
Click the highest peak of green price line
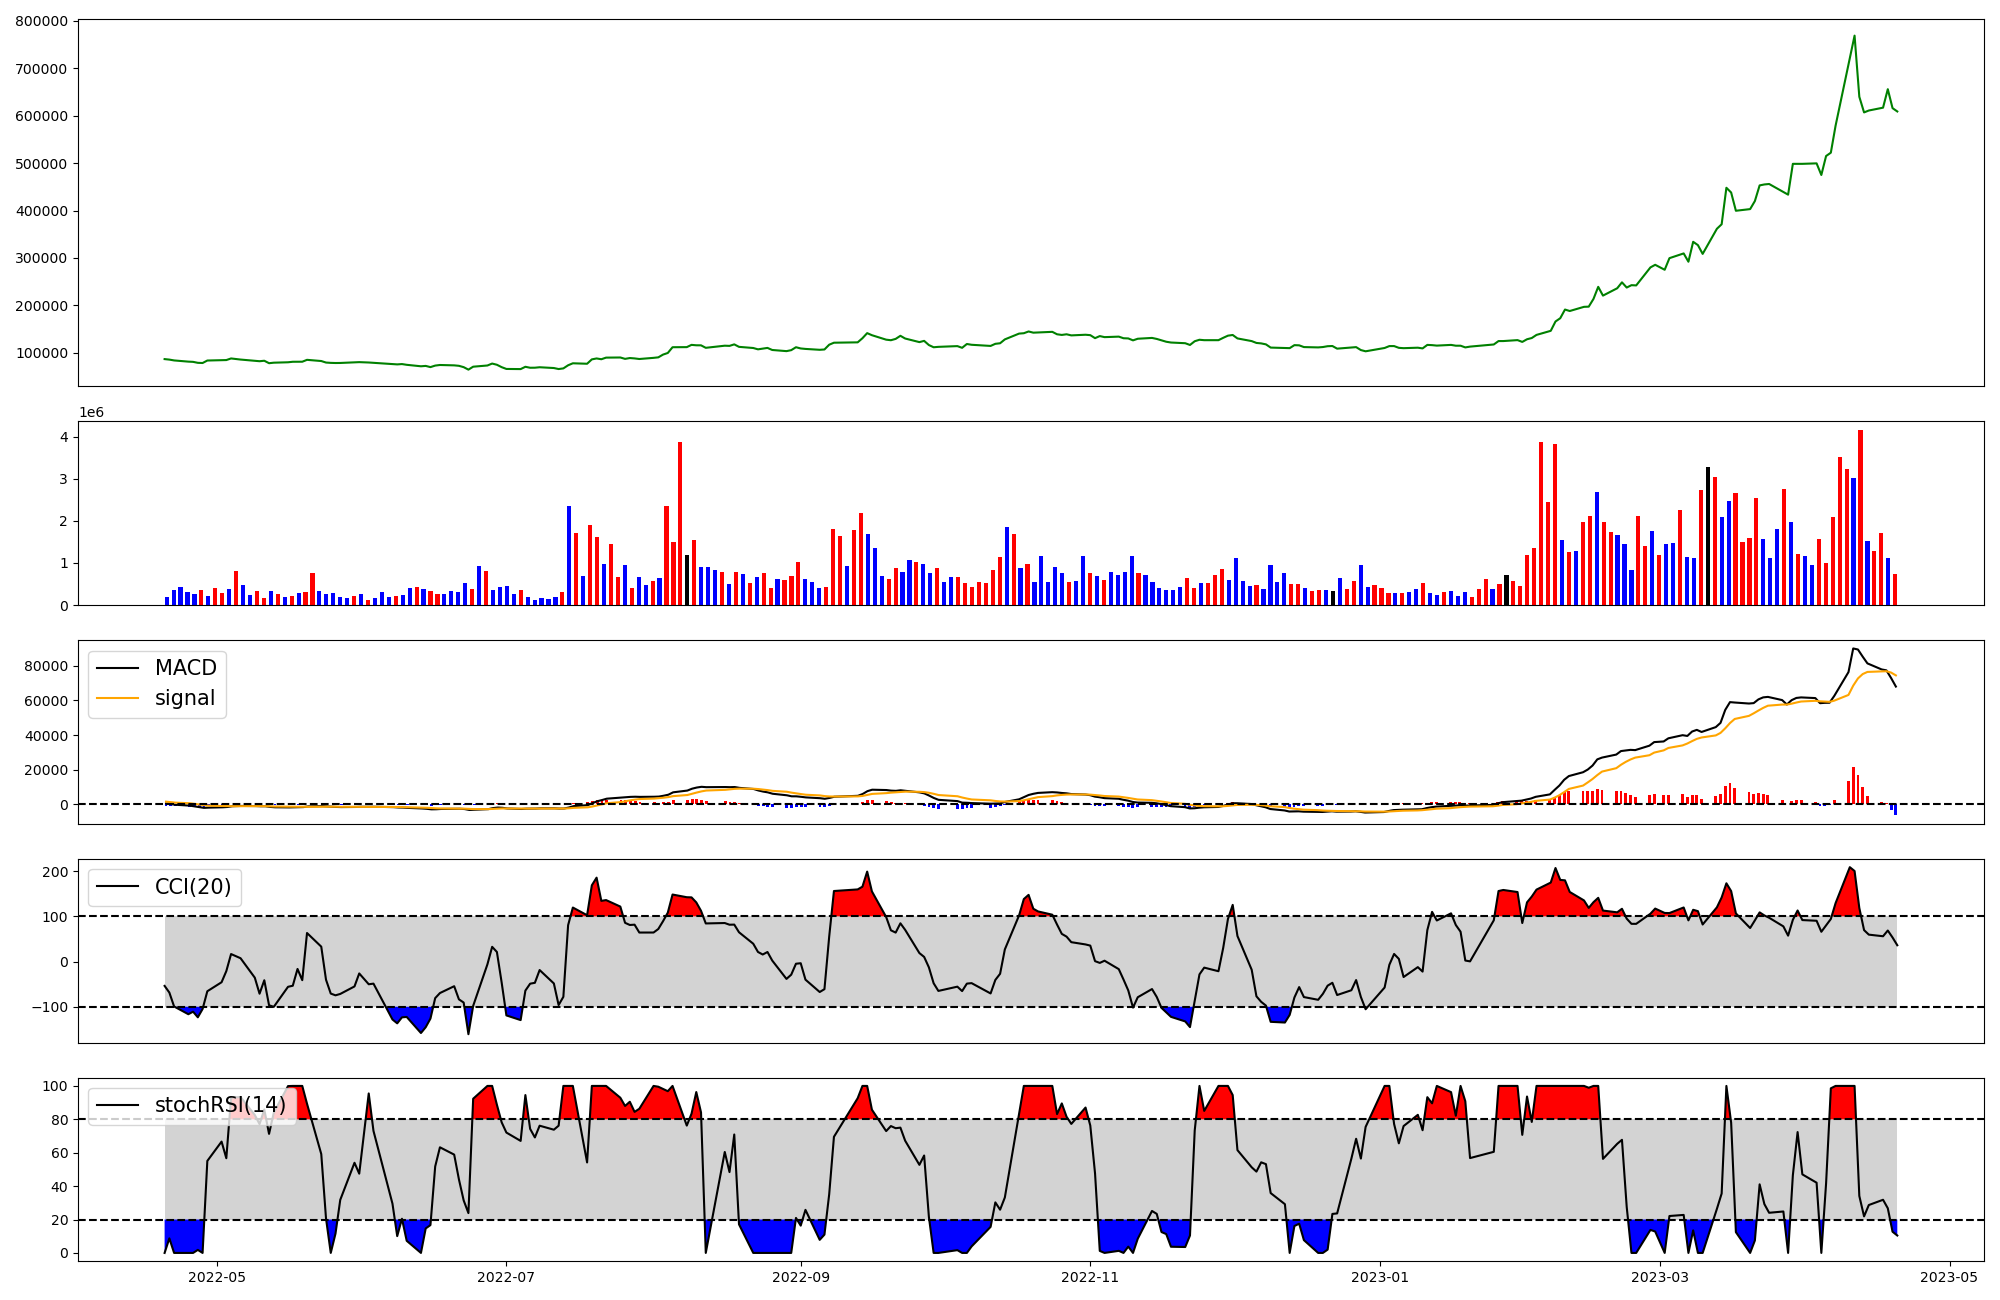1854,37
